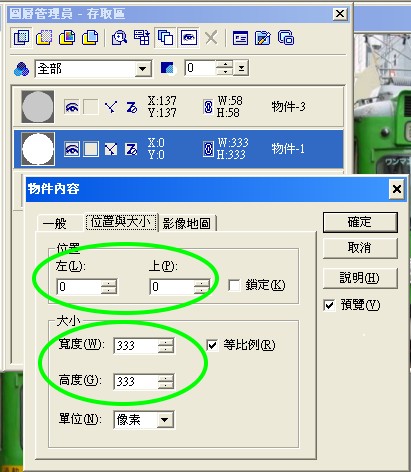Click the first layer manager toolbar icon
The image size is (411, 472).
[x=21, y=37]
